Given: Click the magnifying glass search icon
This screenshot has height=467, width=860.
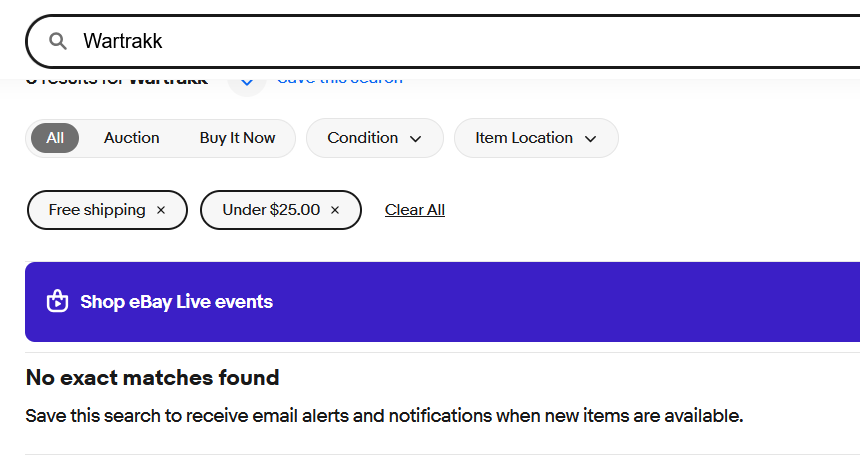Looking at the screenshot, I should 58,41.
